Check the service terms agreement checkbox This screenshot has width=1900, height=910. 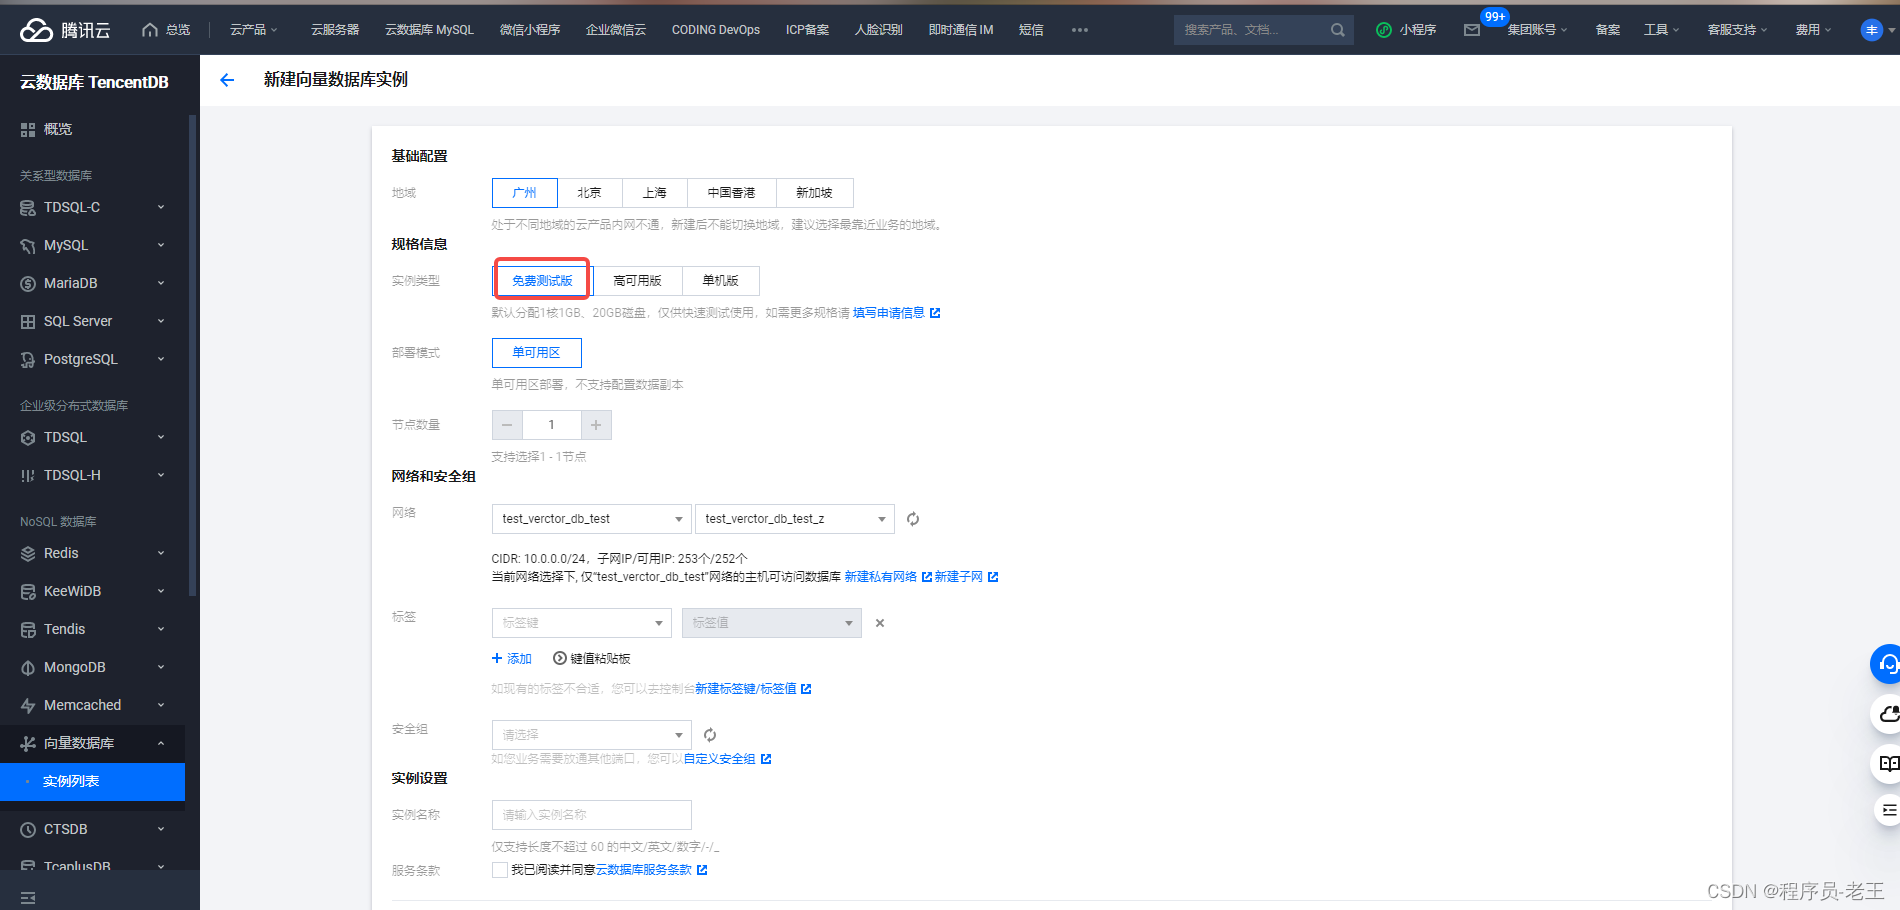coord(499,870)
